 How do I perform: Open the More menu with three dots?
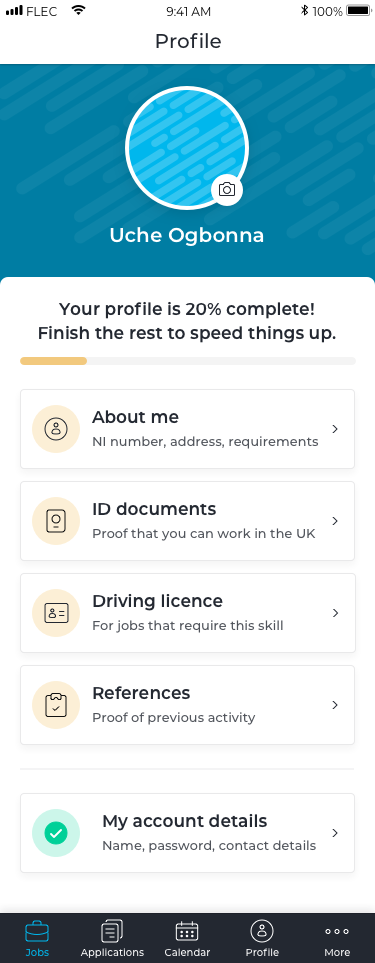(337, 938)
